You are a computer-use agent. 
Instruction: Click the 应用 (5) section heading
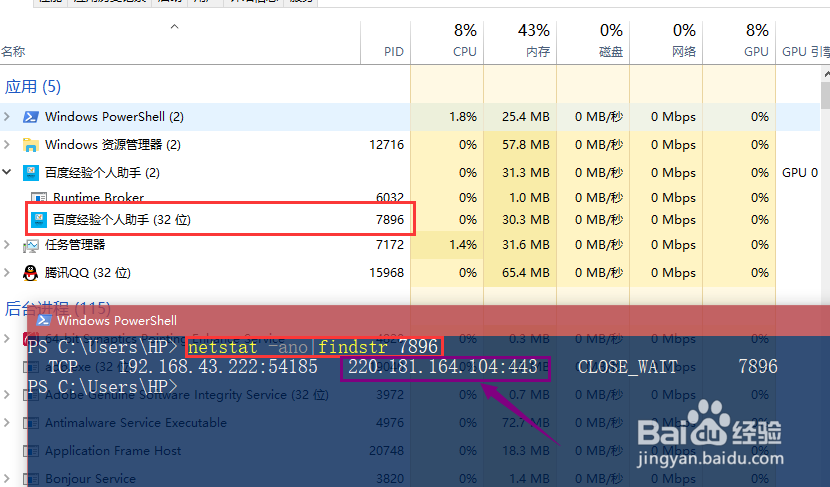coord(33,86)
